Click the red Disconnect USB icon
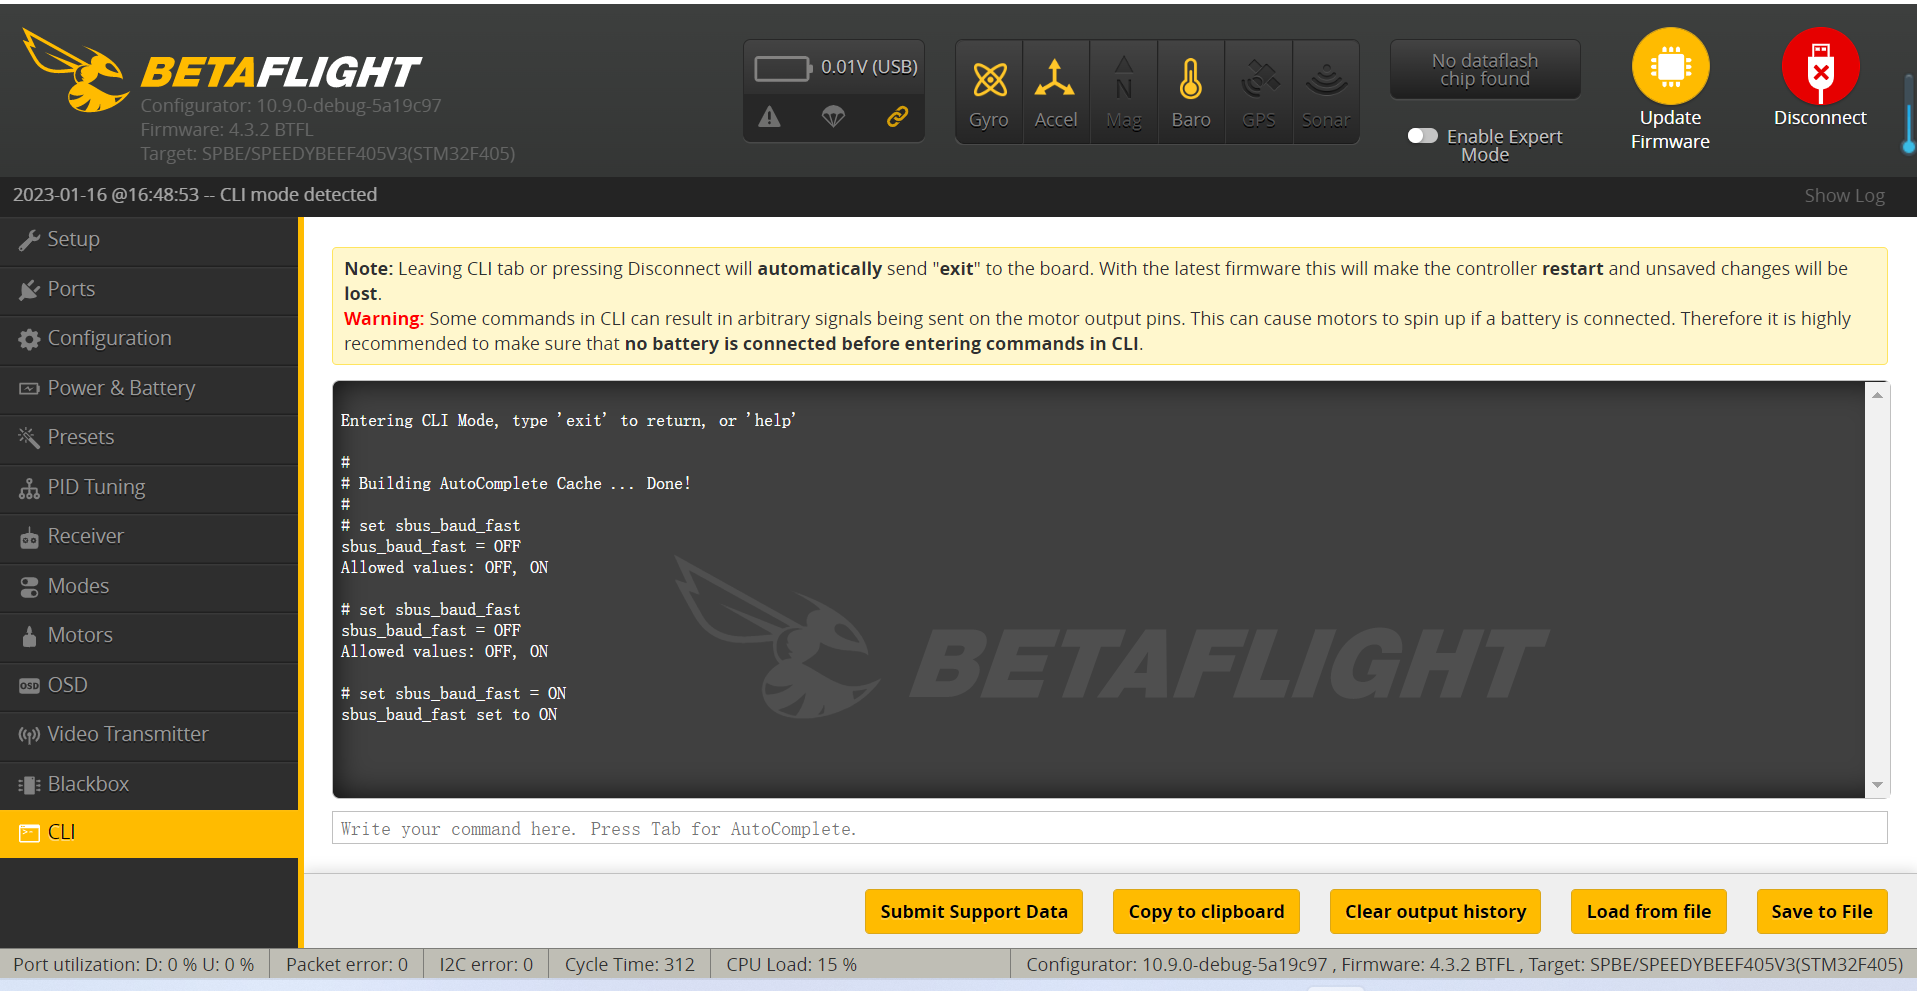Viewport: 1917px width, 991px height. pyautogui.click(x=1820, y=66)
